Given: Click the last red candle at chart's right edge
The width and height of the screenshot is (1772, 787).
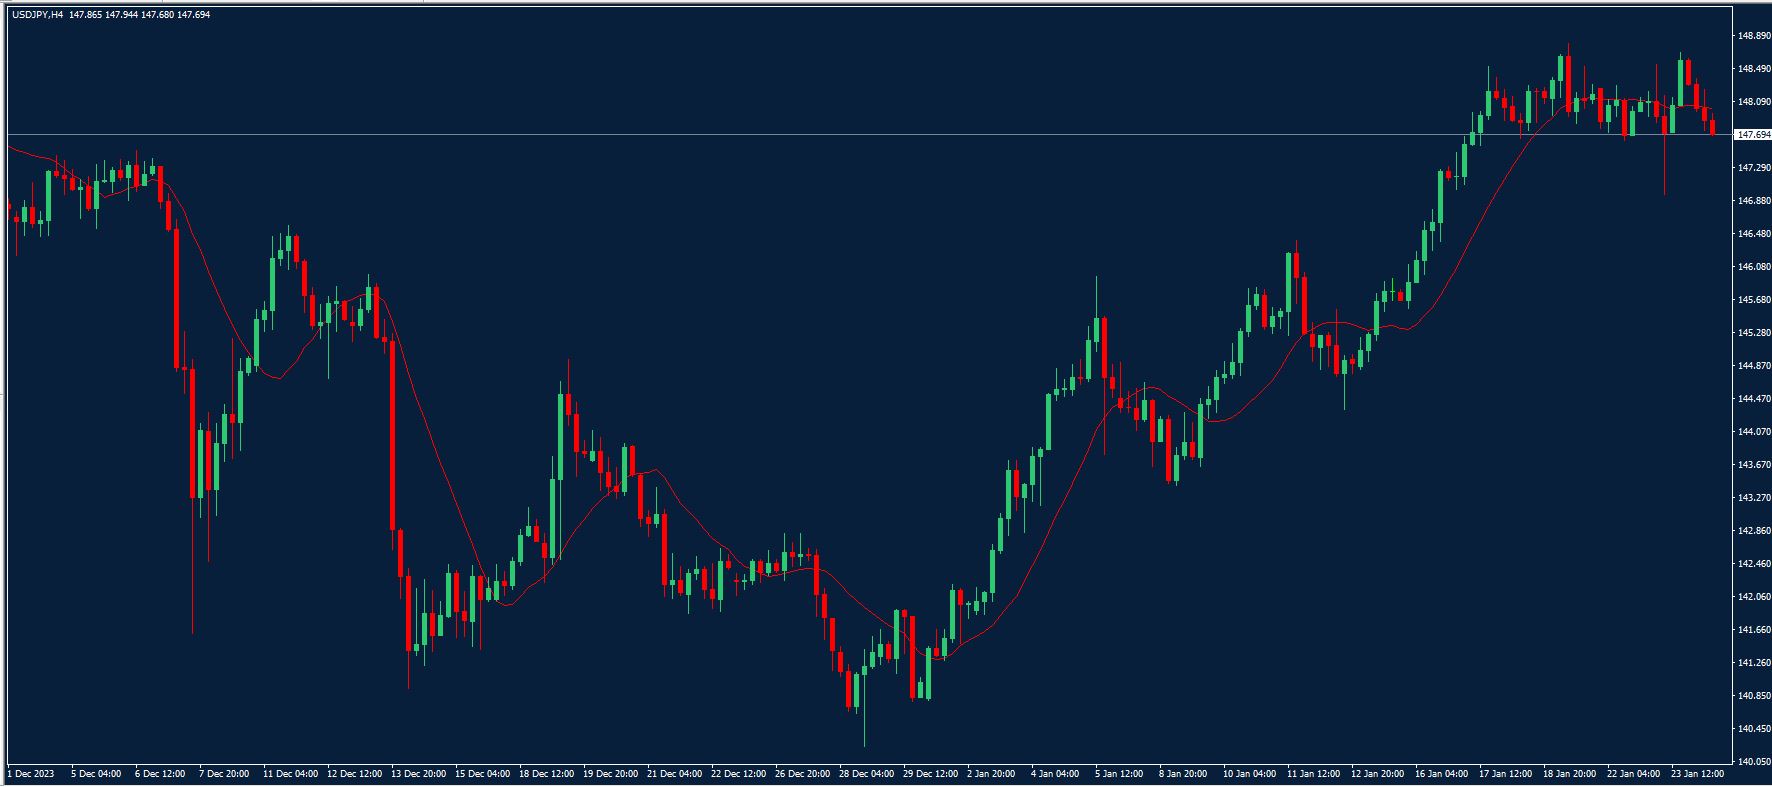Looking at the screenshot, I should pyautogui.click(x=1713, y=127).
